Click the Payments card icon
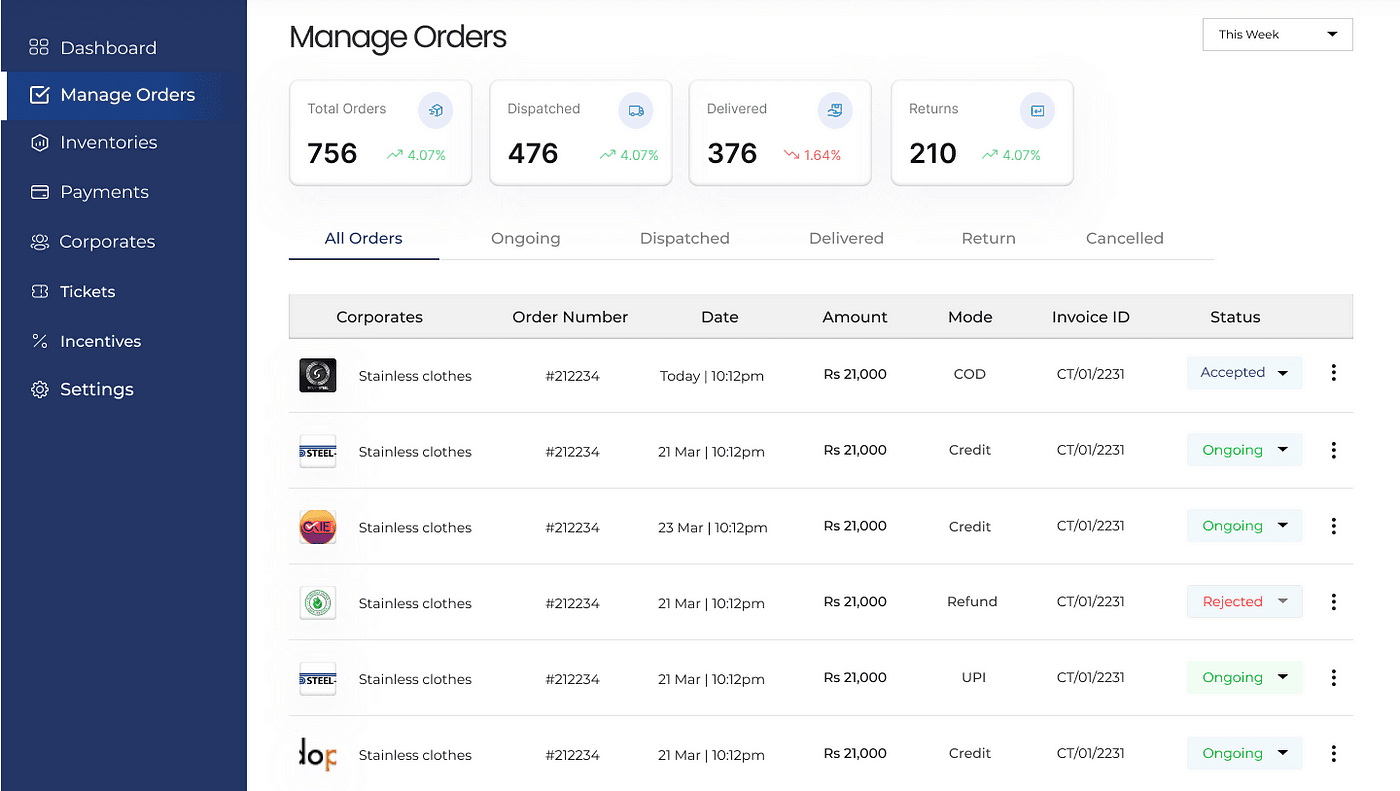Screen dimensions: 1400x791 pyautogui.click(x=39, y=191)
